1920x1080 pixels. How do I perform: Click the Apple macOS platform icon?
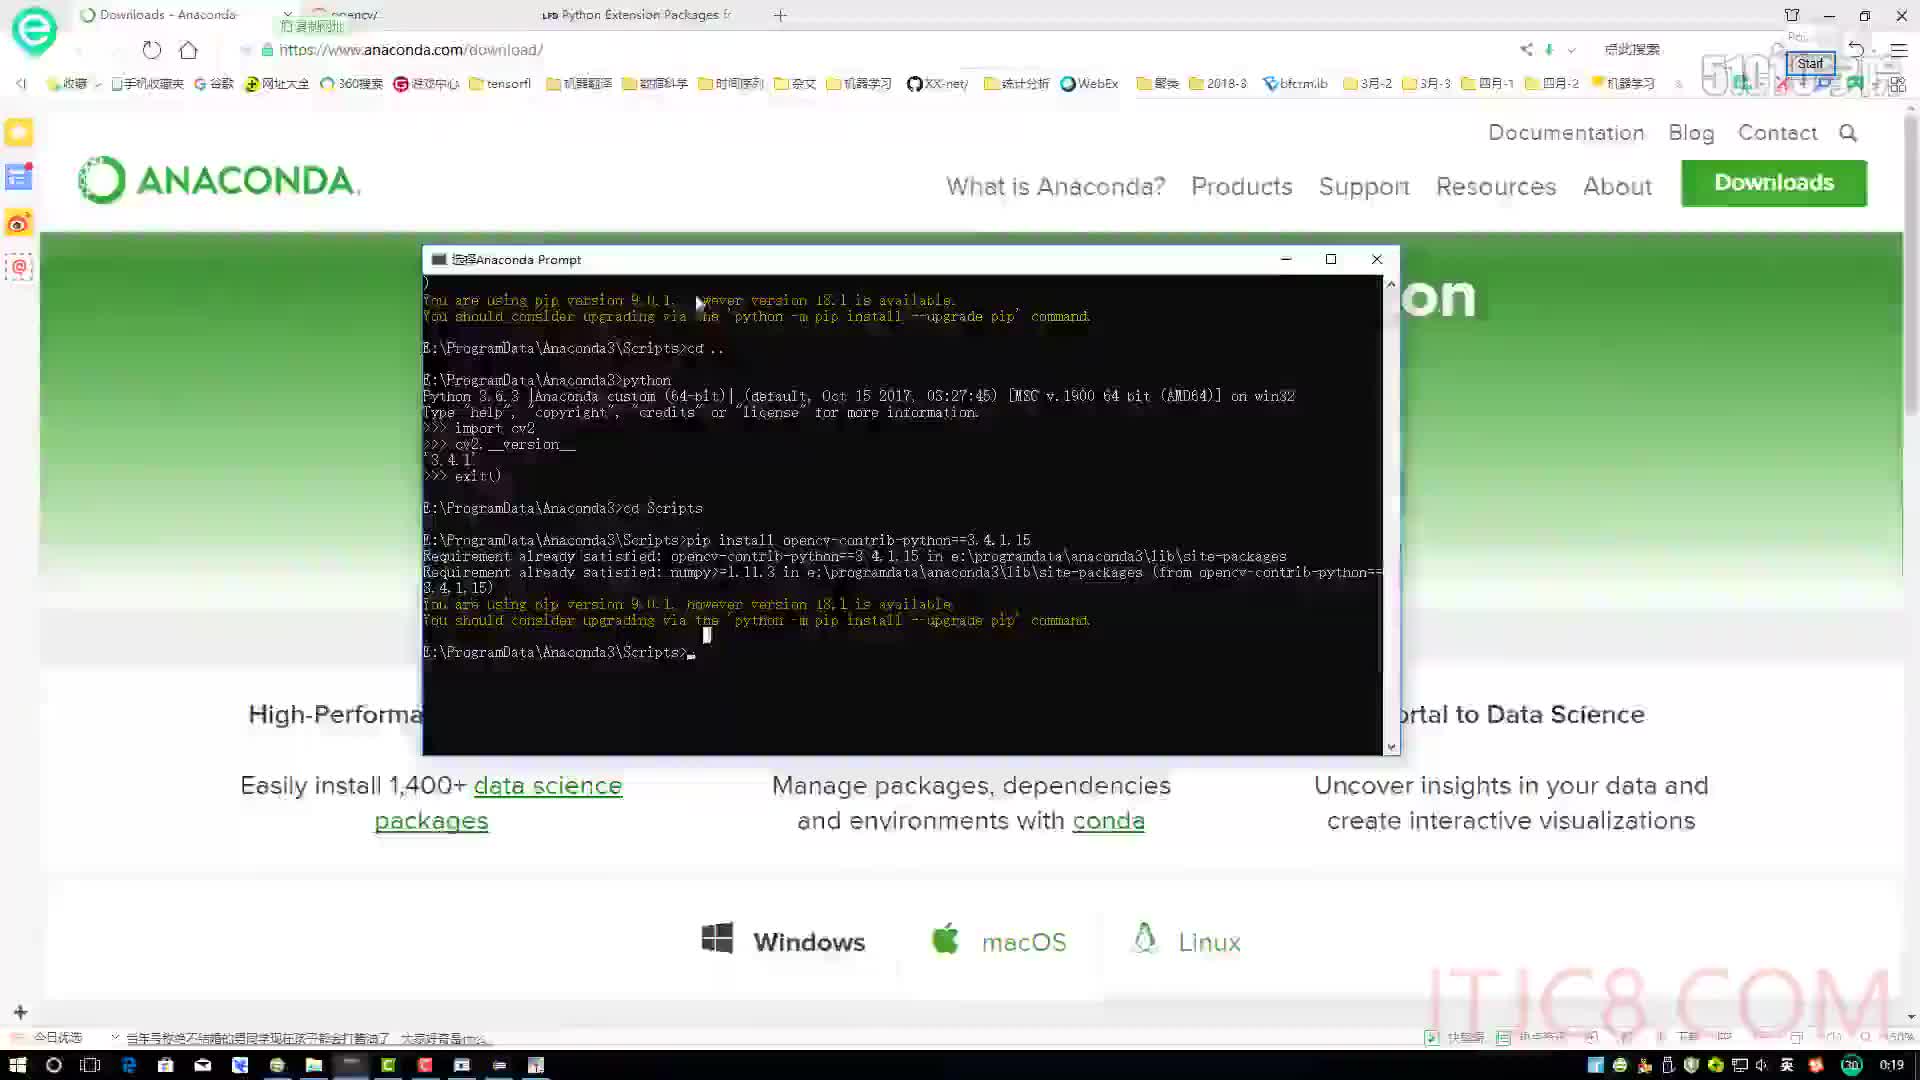(x=945, y=938)
